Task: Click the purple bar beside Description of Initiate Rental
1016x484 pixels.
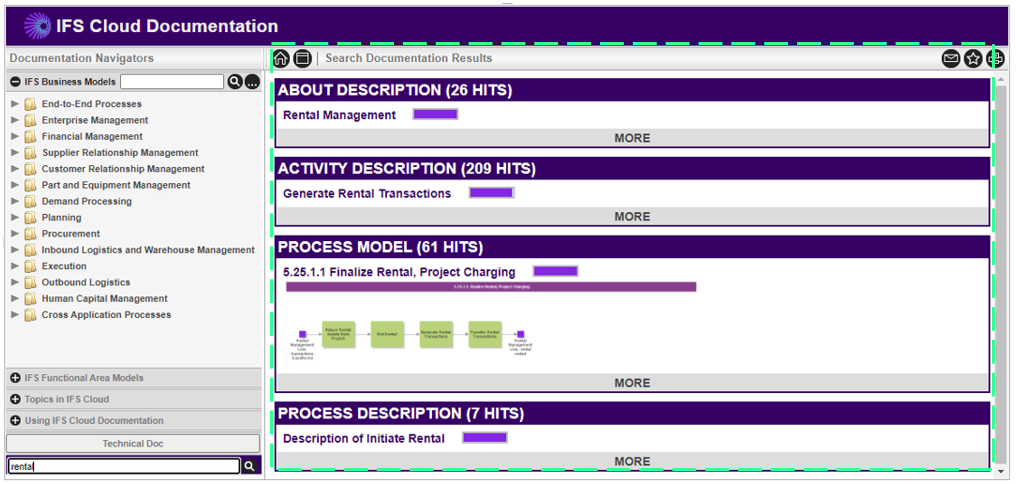Action: [x=485, y=438]
